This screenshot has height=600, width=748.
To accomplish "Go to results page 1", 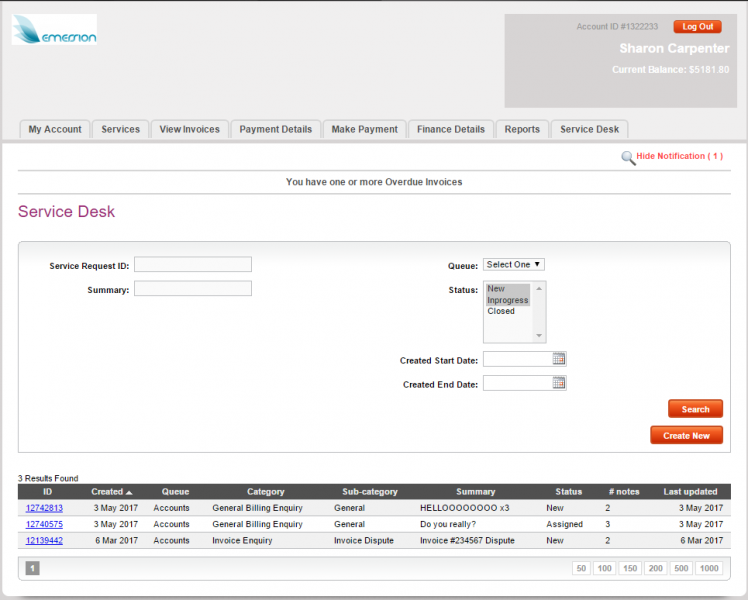I will (32, 568).
